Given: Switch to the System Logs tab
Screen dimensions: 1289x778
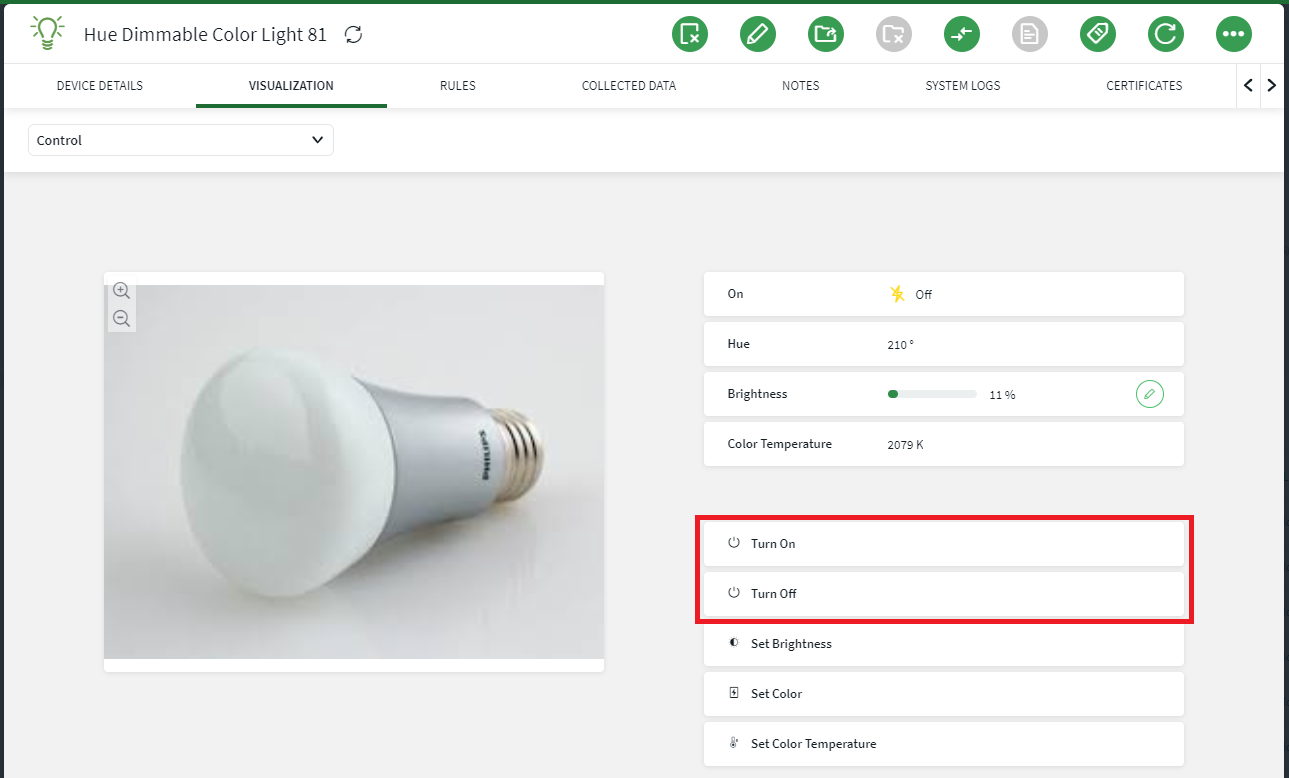Looking at the screenshot, I should coord(963,86).
